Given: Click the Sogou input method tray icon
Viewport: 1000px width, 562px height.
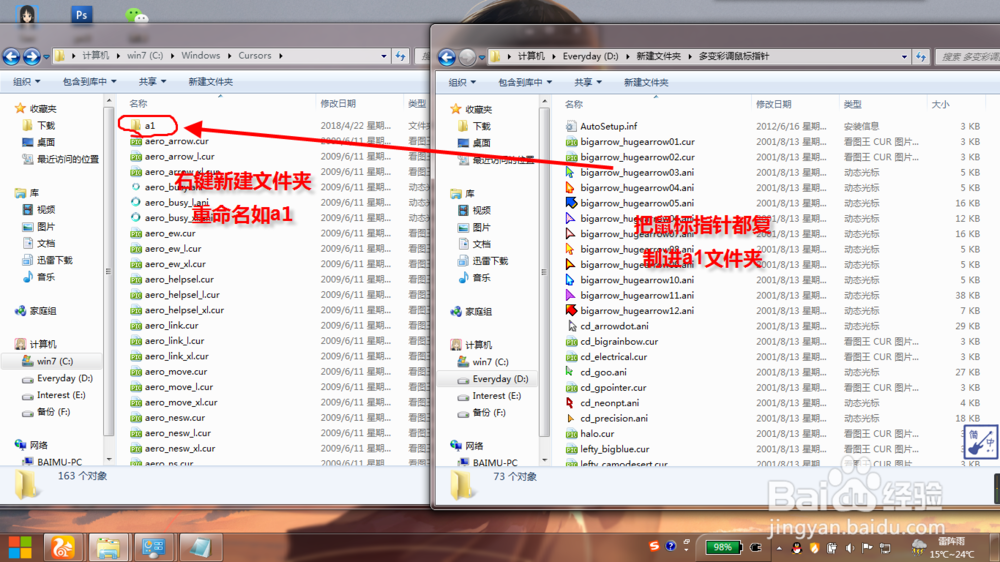Looking at the screenshot, I should click(654, 546).
